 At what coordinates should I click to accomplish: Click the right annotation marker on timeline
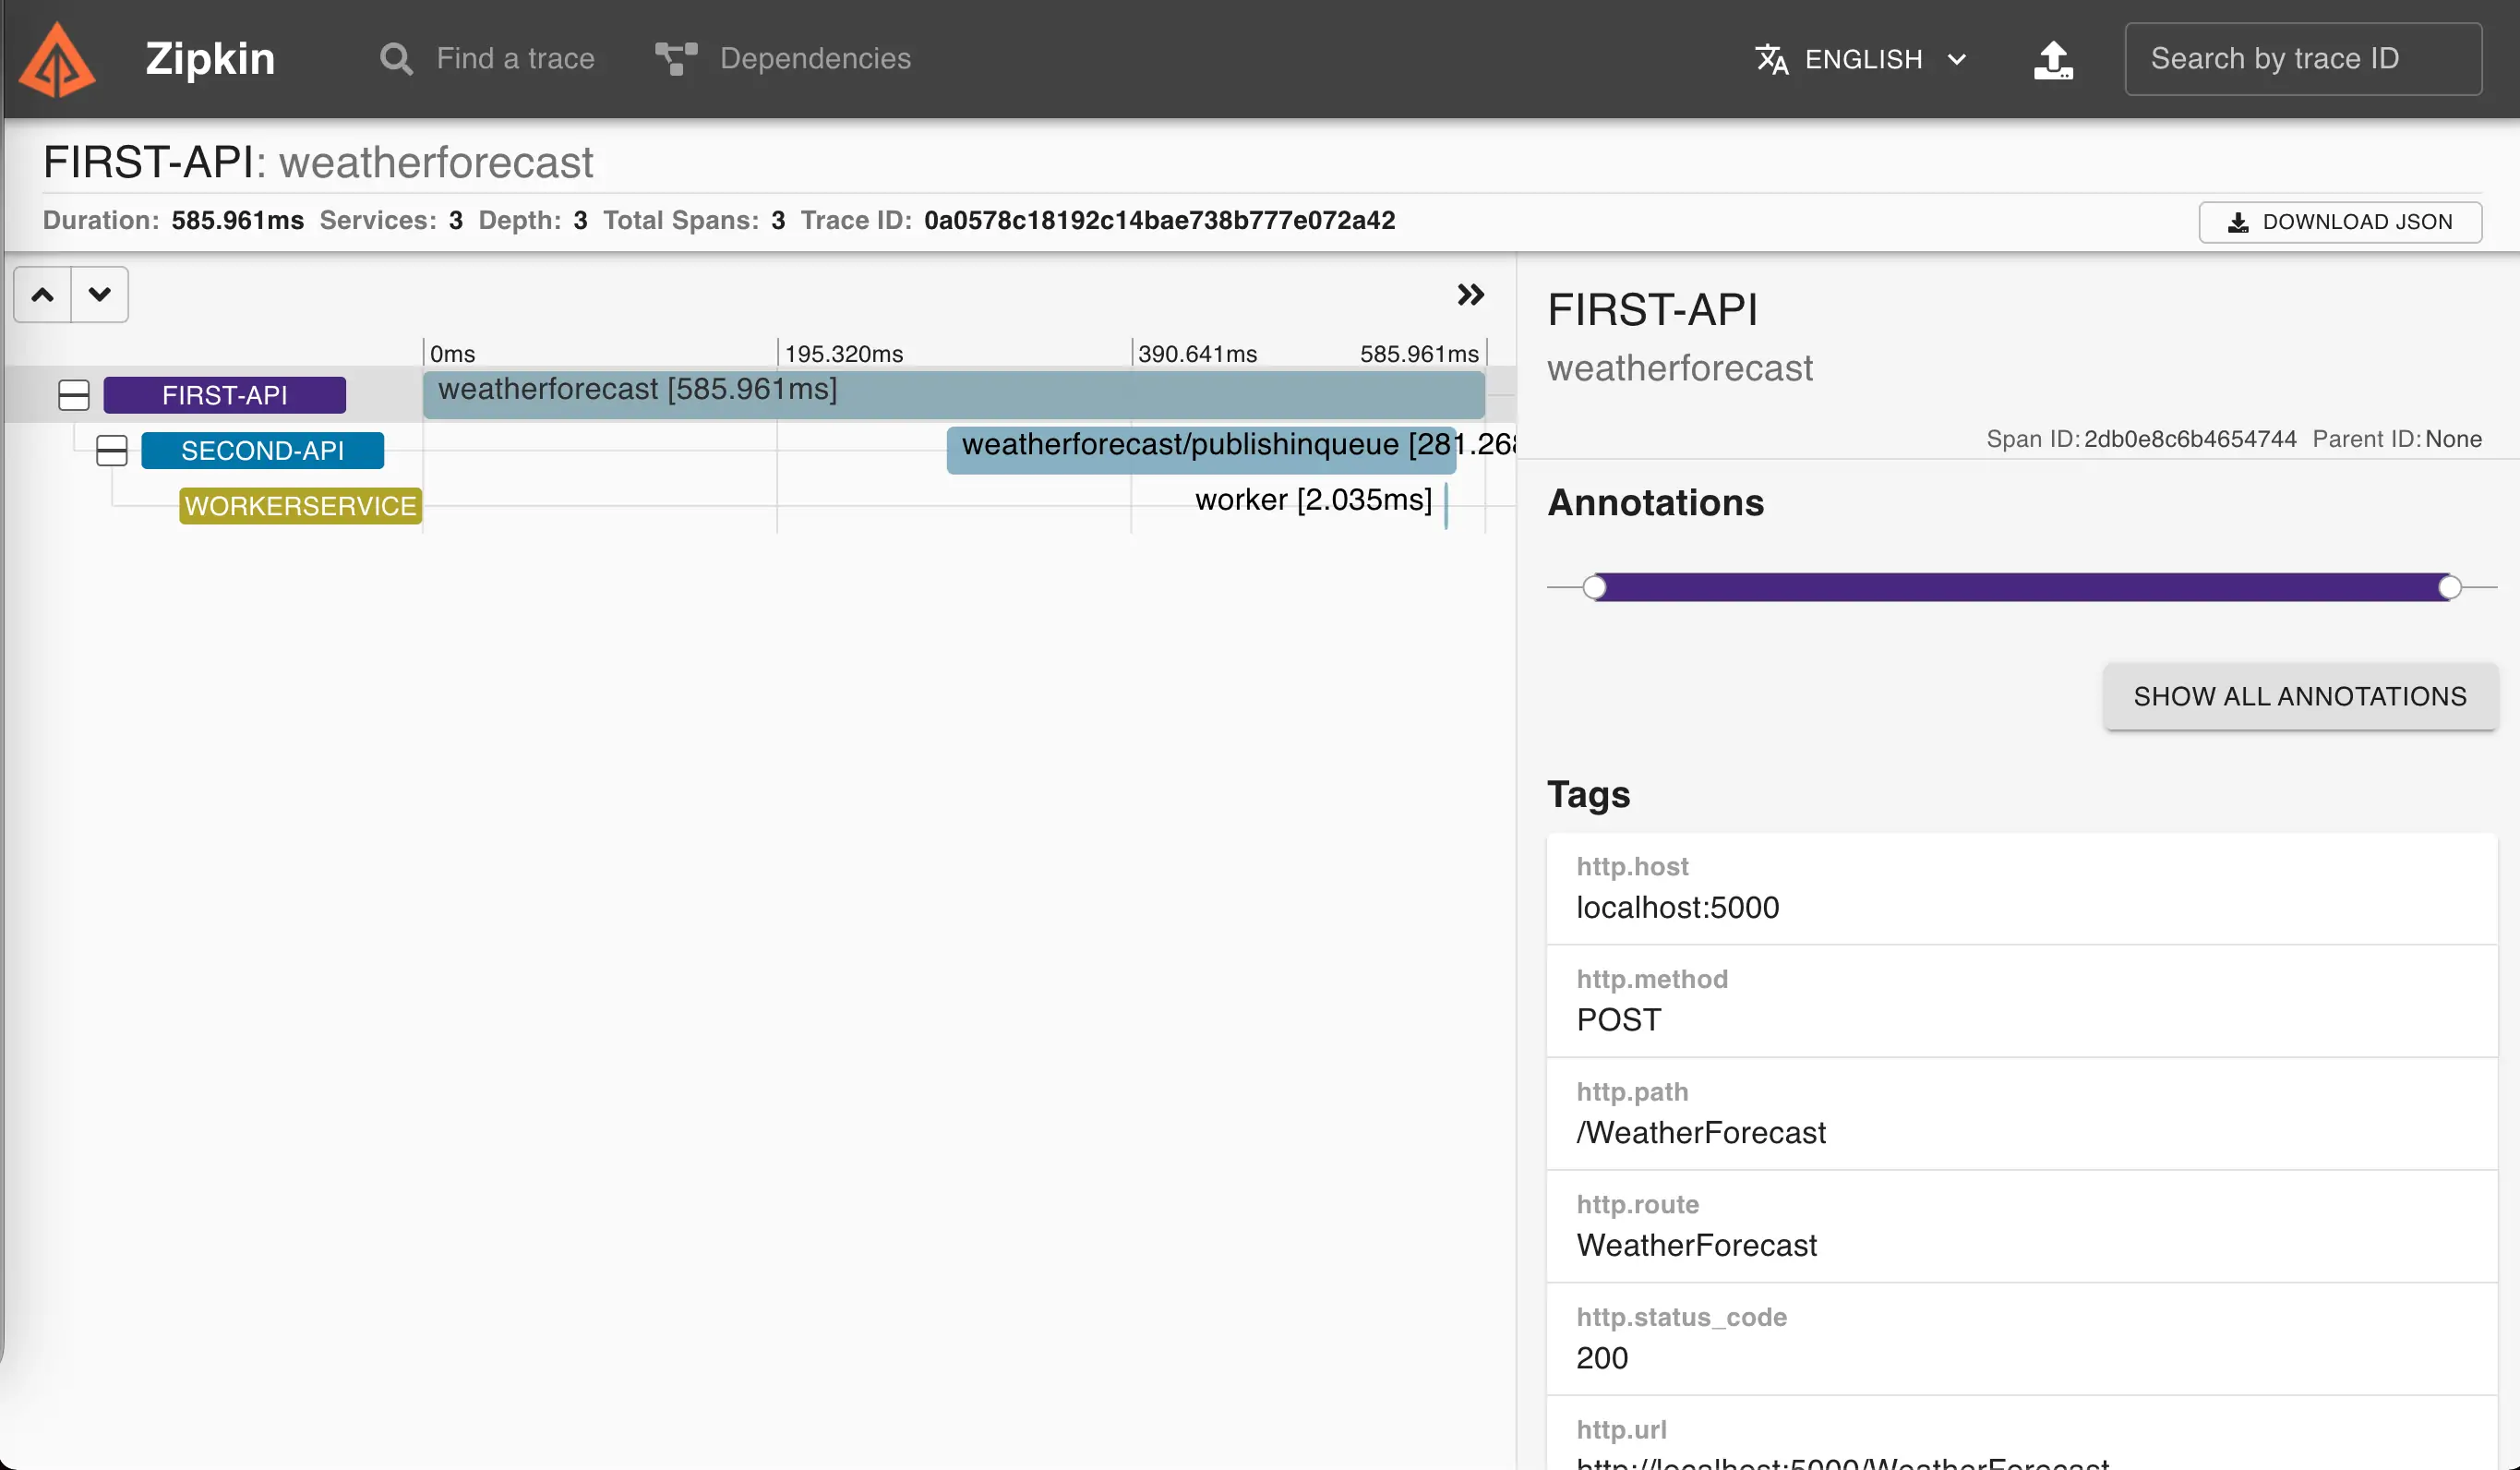pos(2449,587)
